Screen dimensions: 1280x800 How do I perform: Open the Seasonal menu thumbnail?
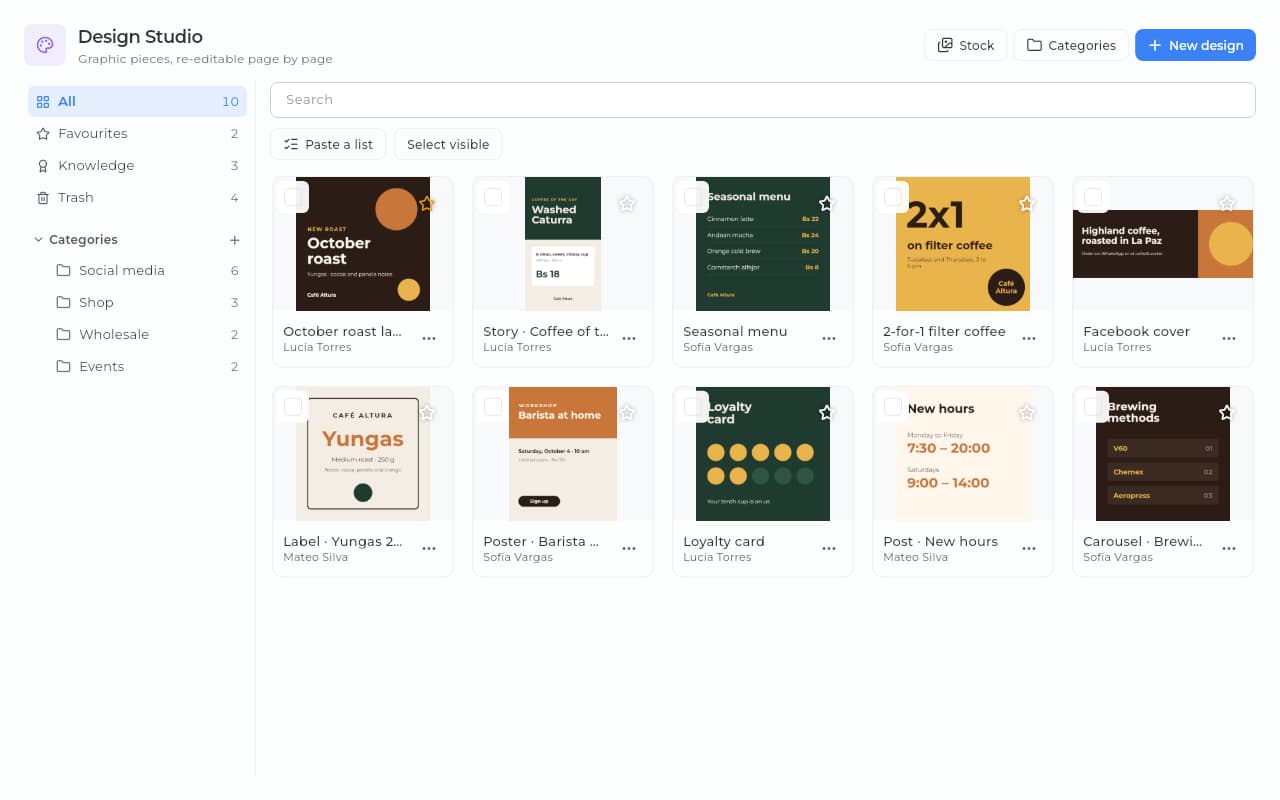point(763,244)
